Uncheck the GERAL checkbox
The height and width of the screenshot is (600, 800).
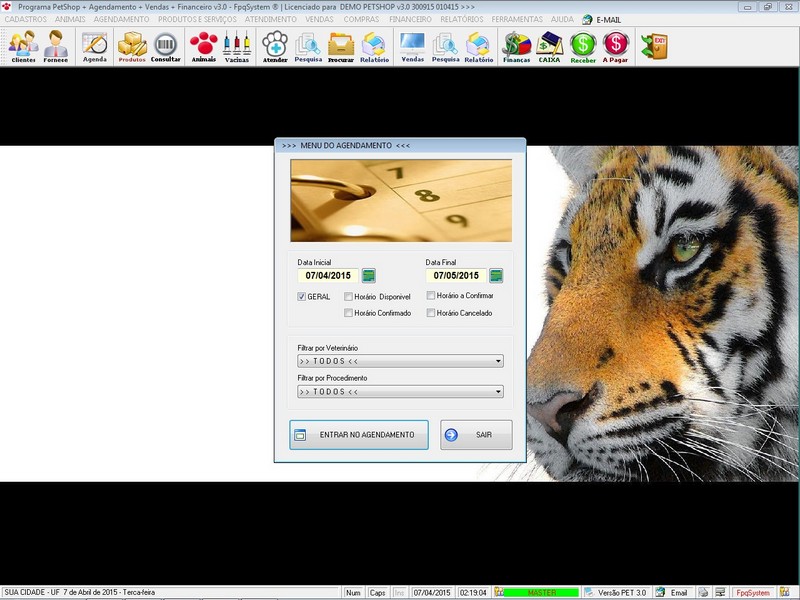pyautogui.click(x=302, y=297)
